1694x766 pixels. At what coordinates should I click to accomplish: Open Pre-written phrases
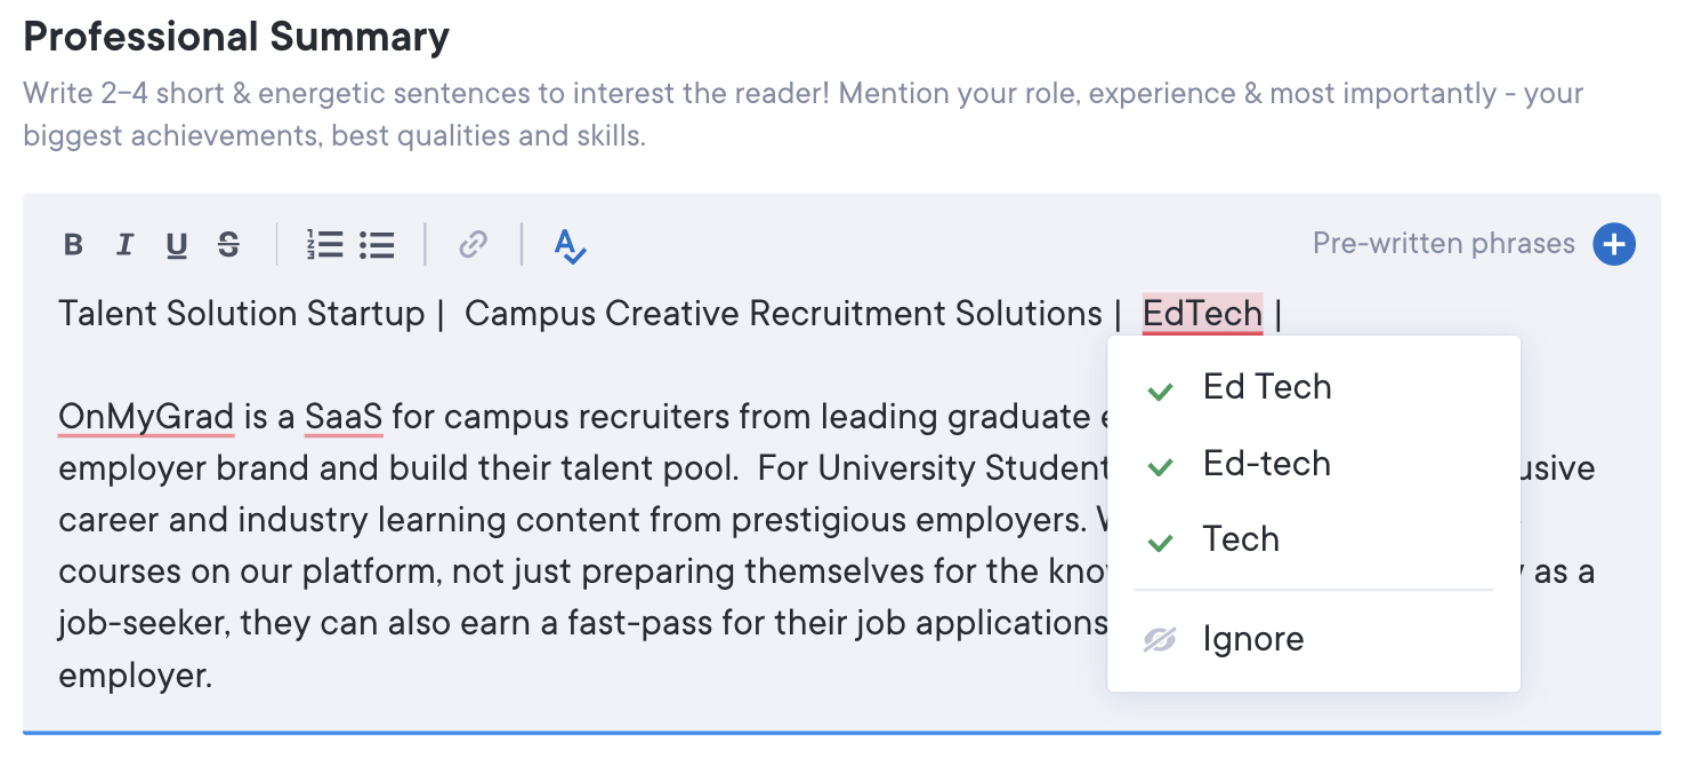1443,244
